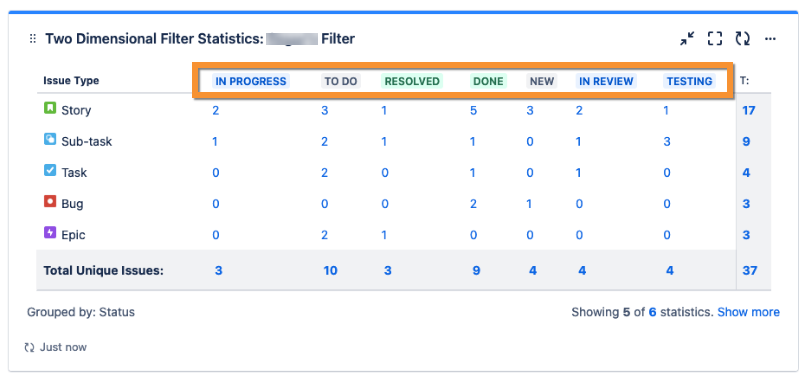Click the Grouped by: Status text

81,312
